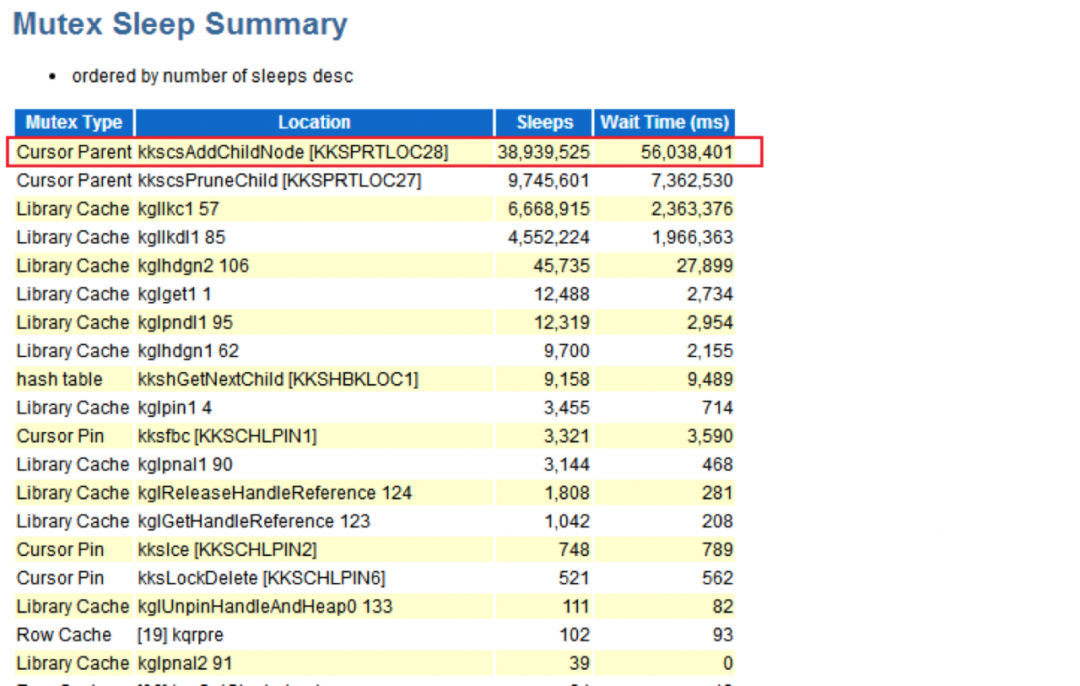Select the kkscsPruneChild [KKSPRTLOC27] location cell
Viewport: 1080px width, 686px height.
coord(279,181)
